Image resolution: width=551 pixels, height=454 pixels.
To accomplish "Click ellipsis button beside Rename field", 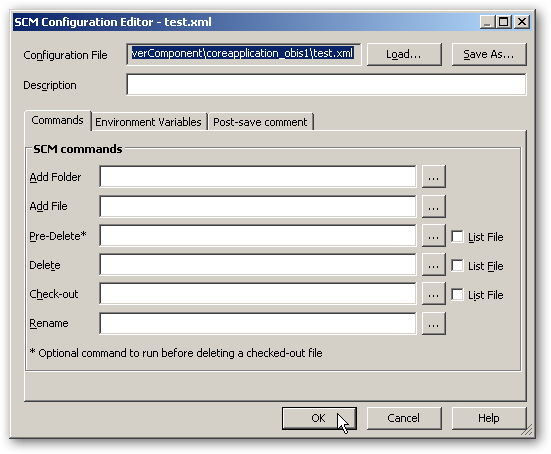I will (434, 323).
